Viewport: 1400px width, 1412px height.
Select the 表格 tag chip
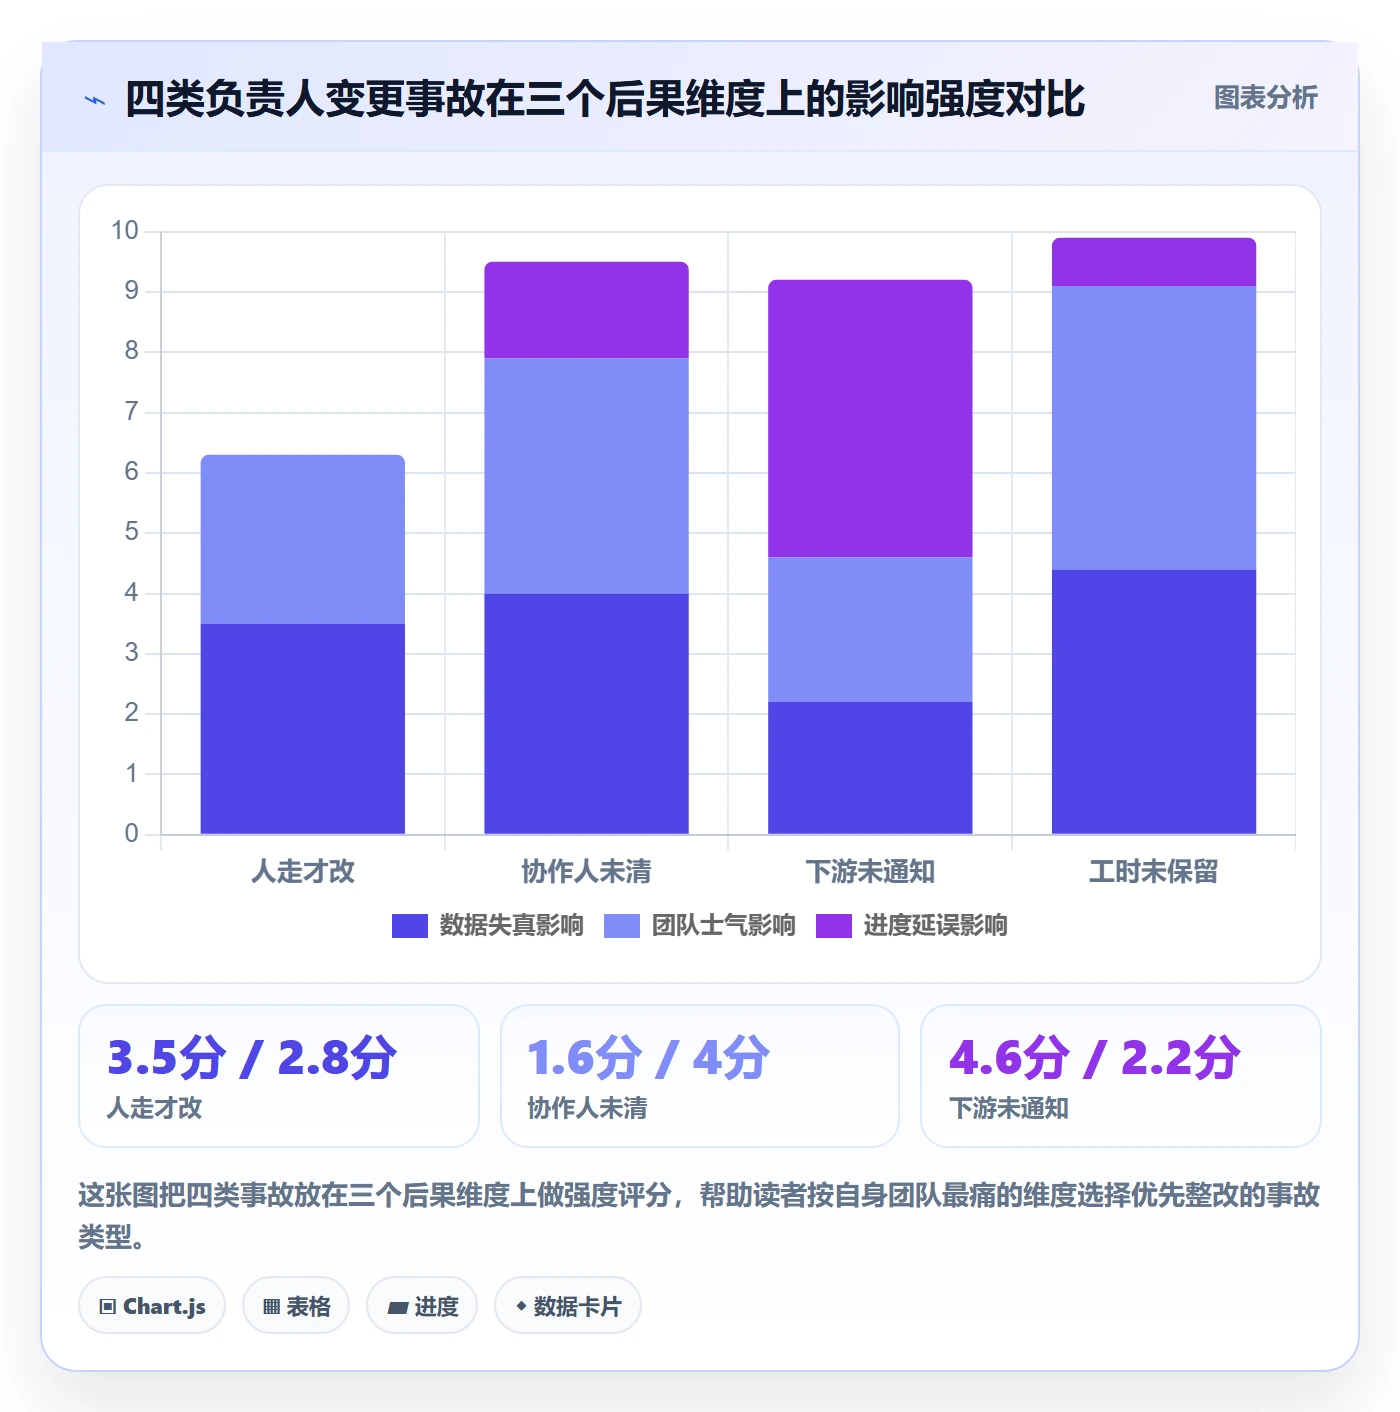point(296,1306)
